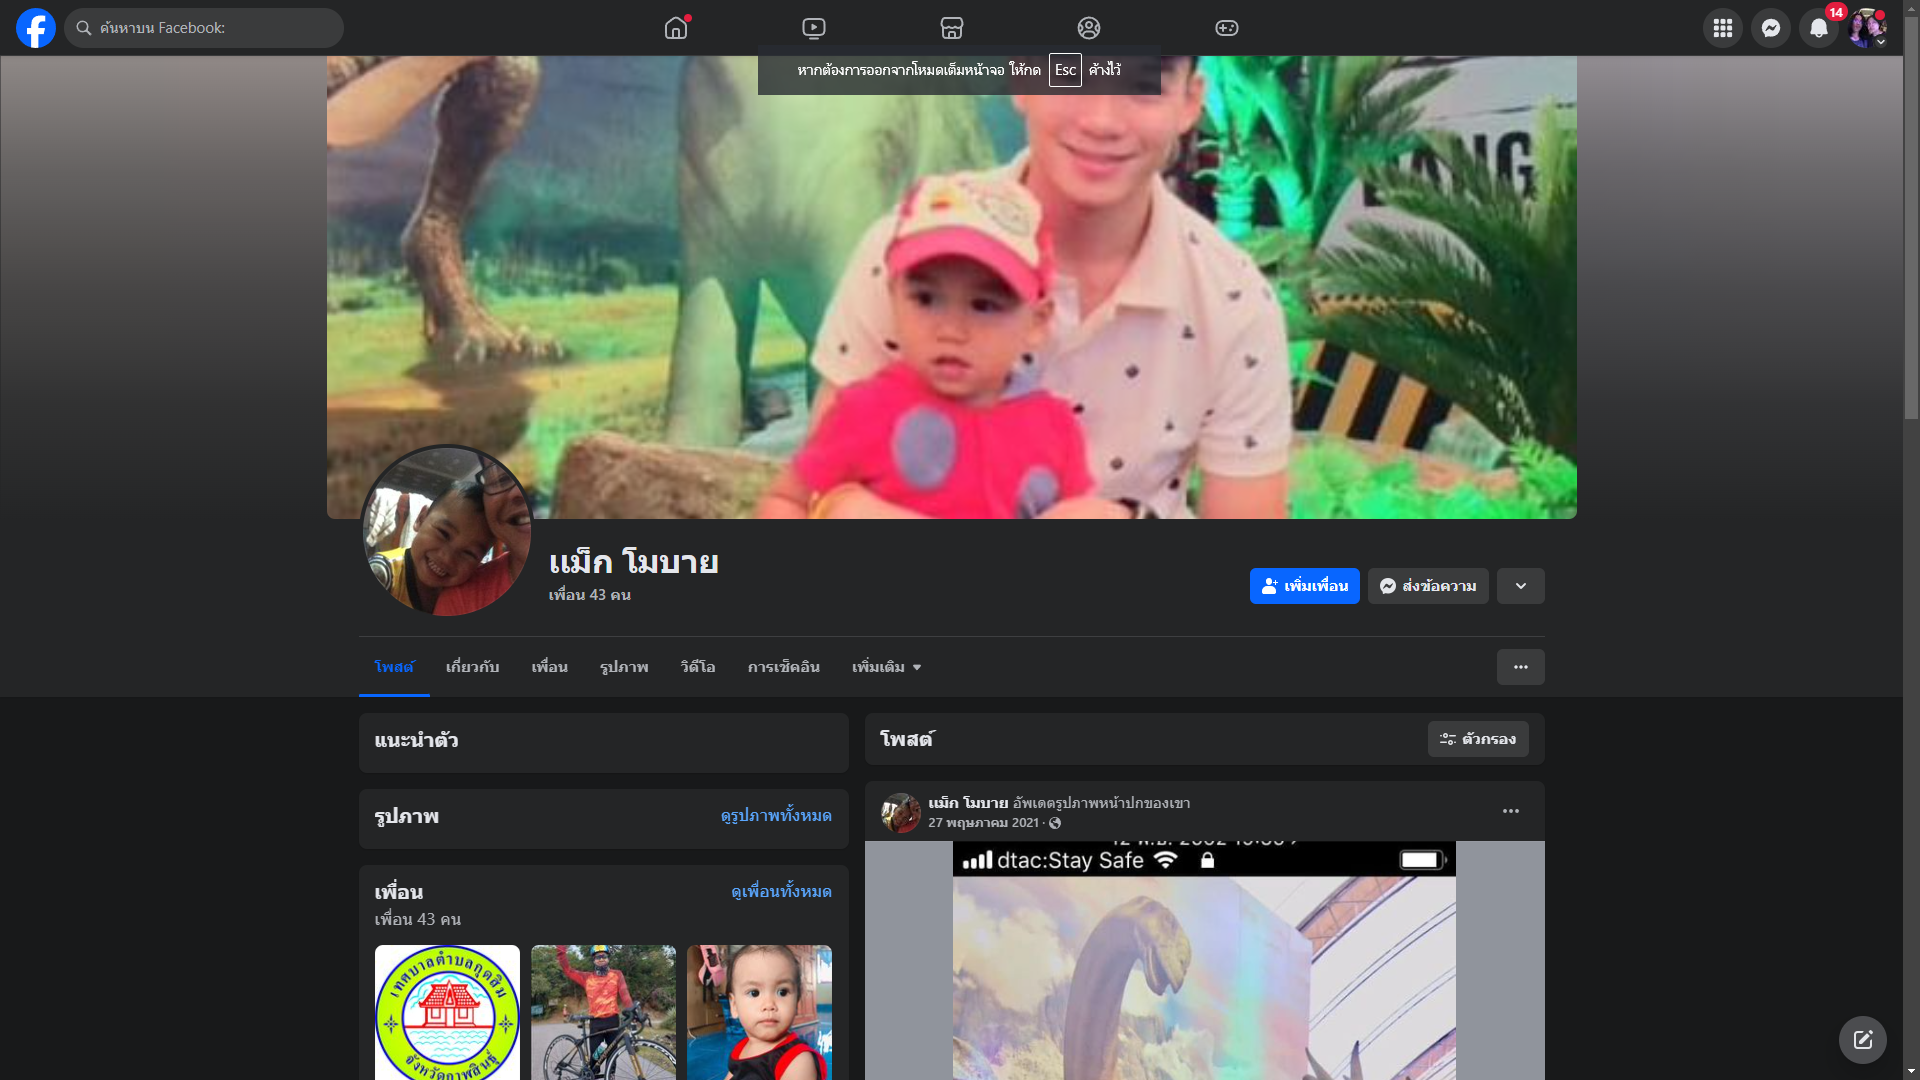Open Messenger from the top bar
Viewport: 1920px width, 1080px height.
click(x=1770, y=28)
